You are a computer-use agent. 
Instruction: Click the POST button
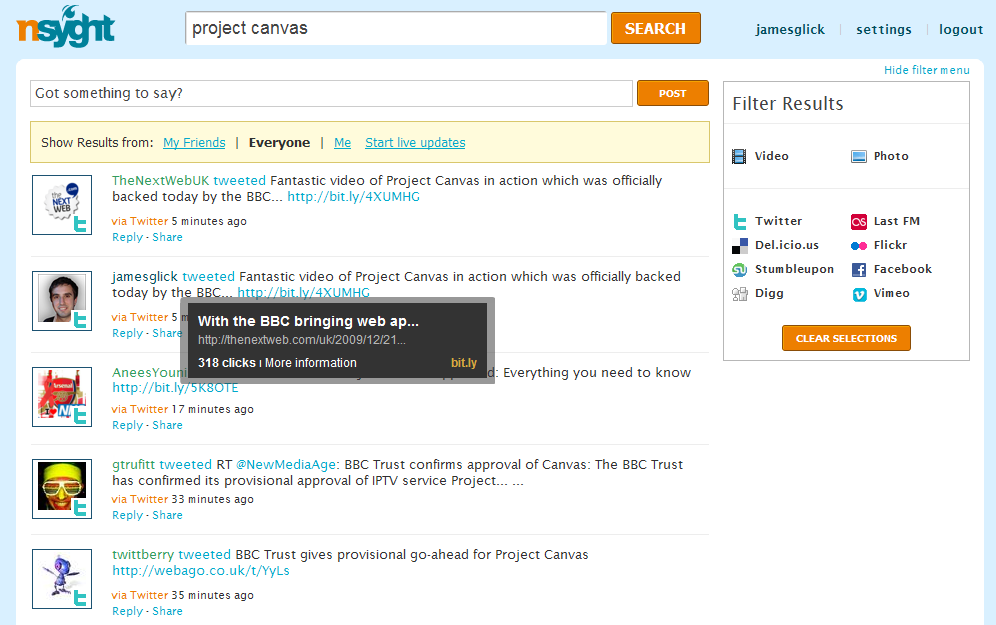(673, 93)
